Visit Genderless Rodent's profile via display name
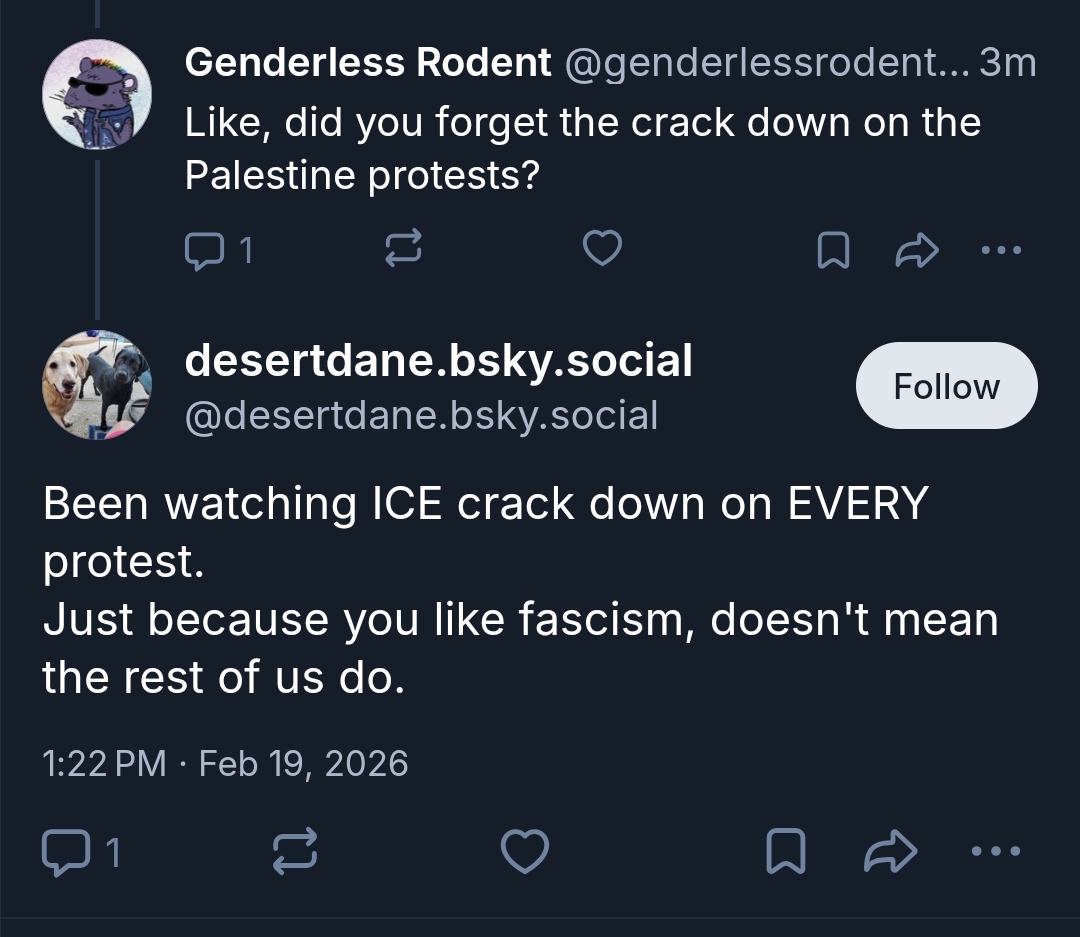This screenshot has width=1080, height=937. [367, 64]
